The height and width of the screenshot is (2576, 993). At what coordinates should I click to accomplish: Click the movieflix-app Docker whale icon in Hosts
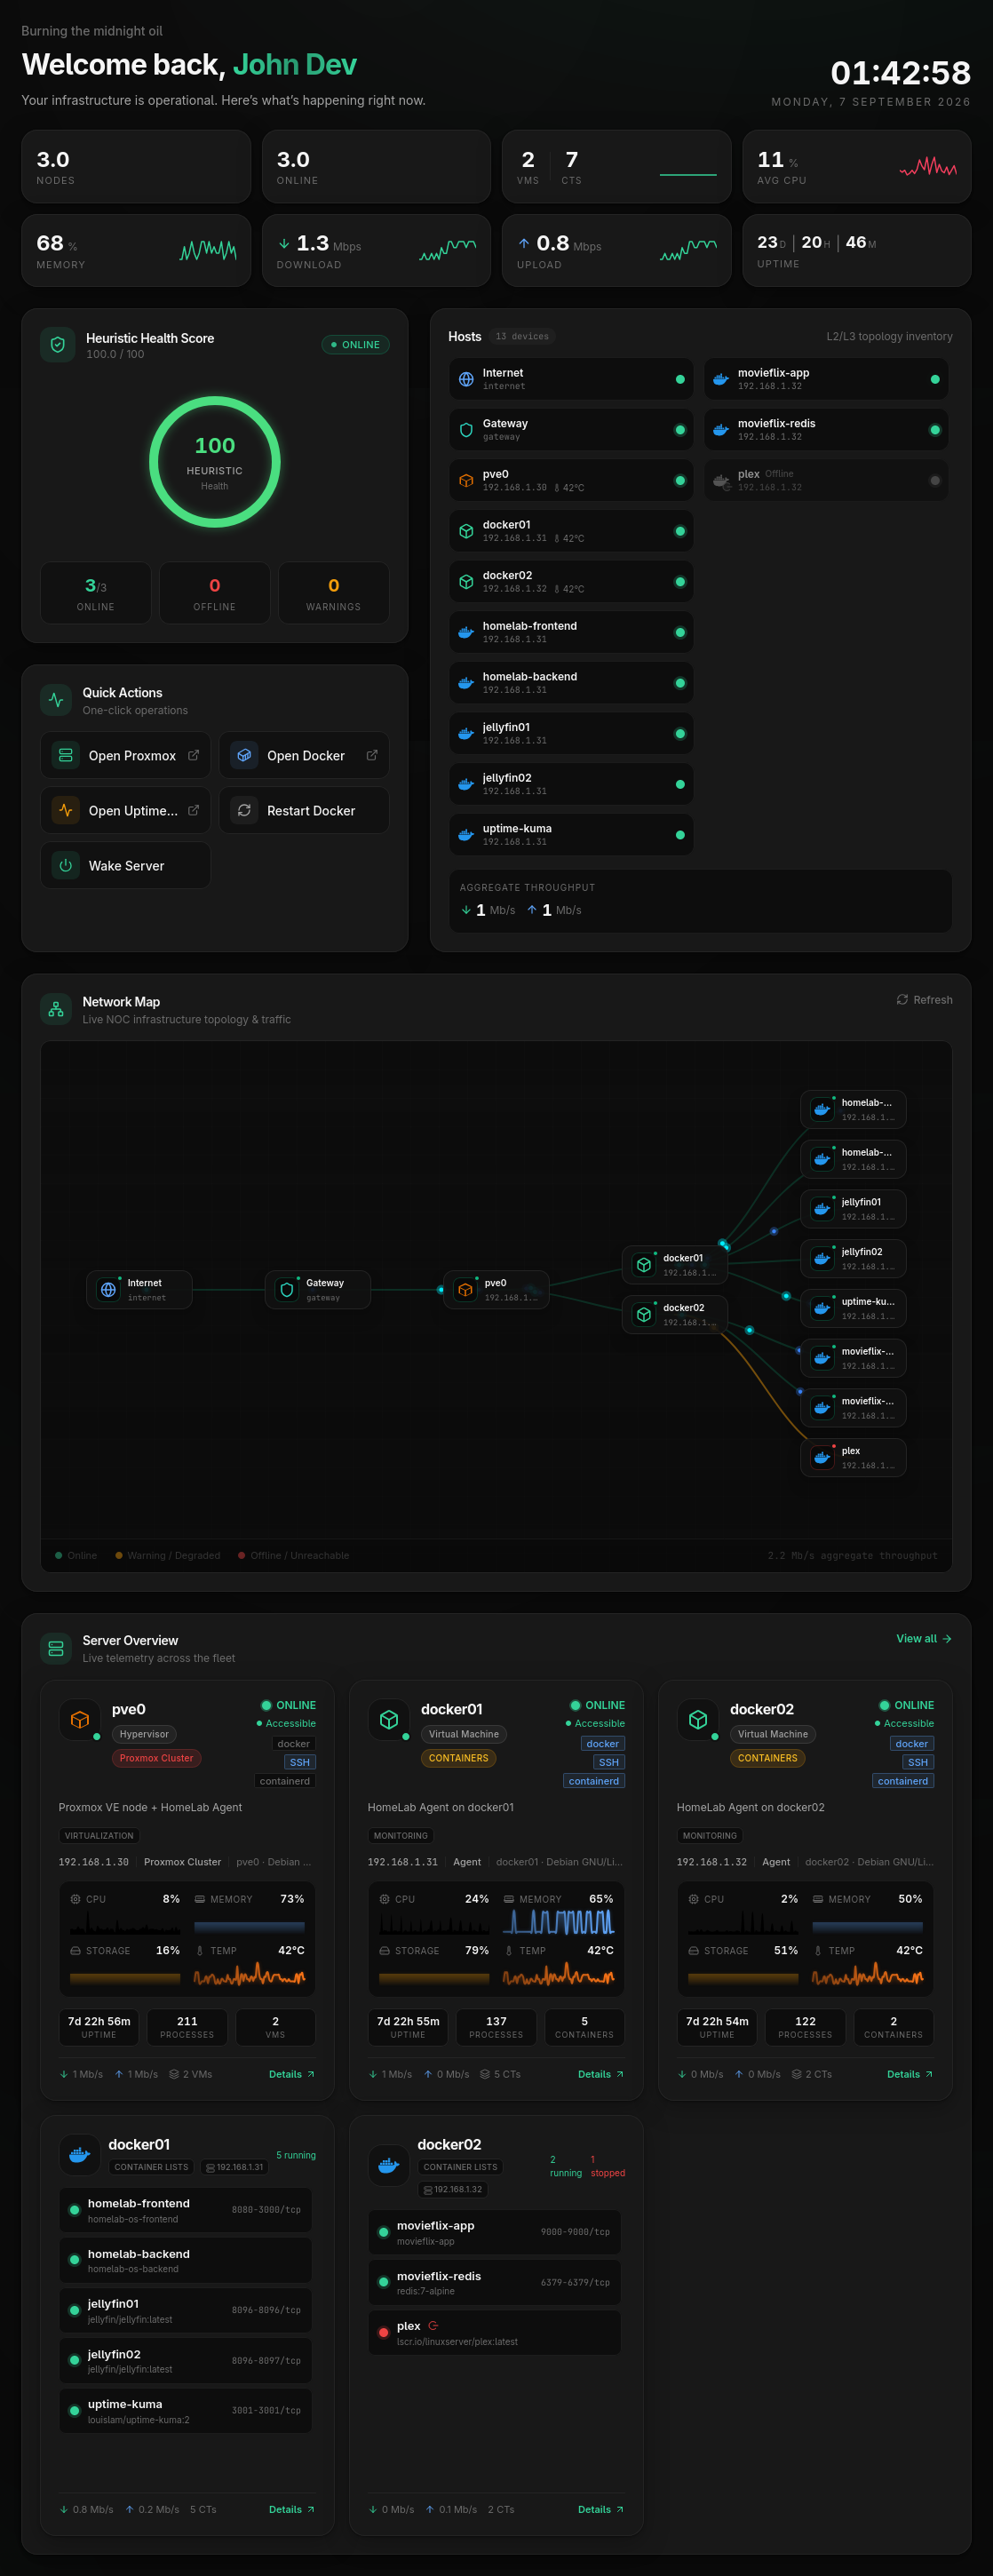coord(720,379)
